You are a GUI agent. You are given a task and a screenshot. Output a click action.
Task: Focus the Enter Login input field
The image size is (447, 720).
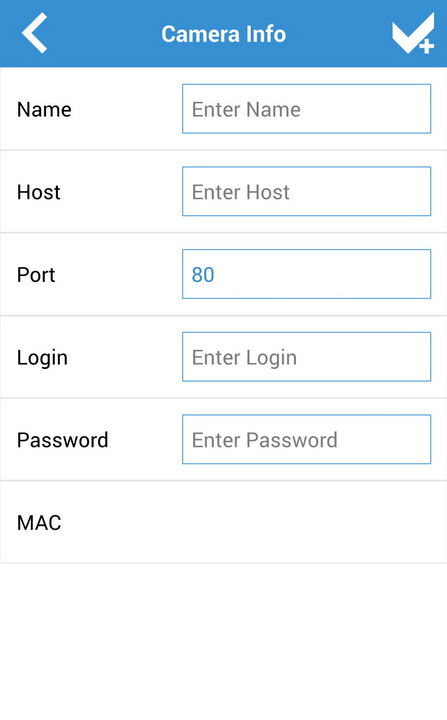pyautogui.click(x=306, y=357)
